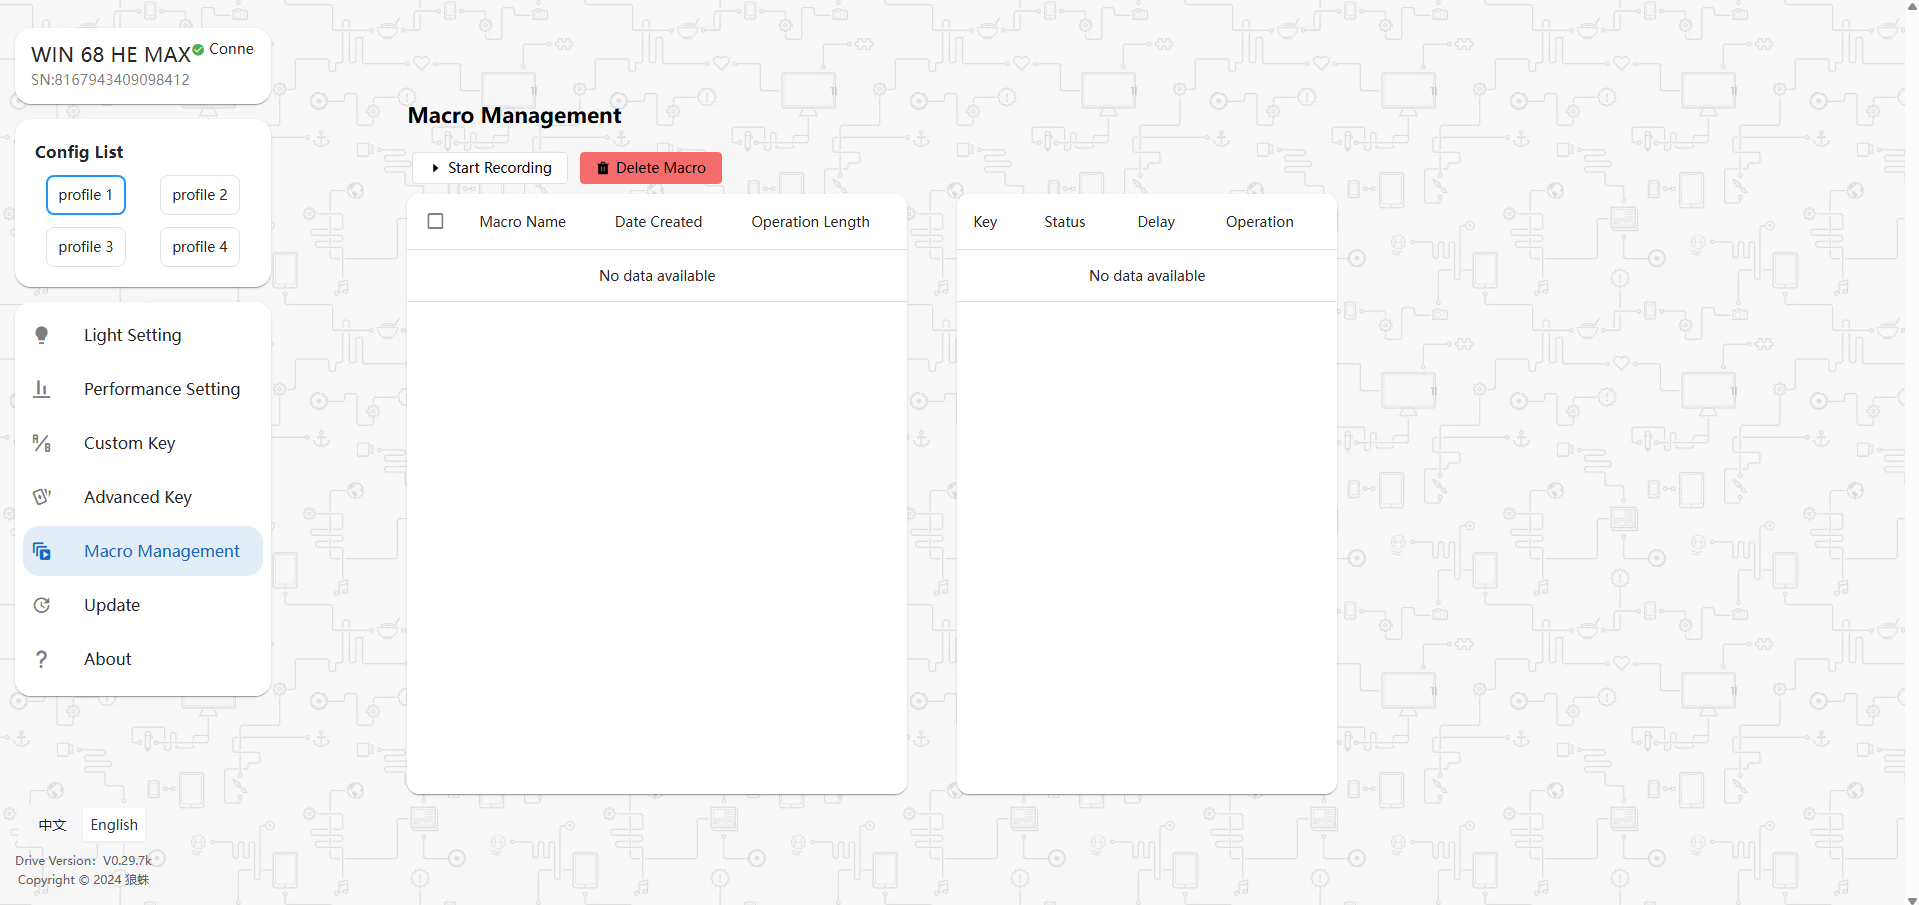Click the Advanced Key icon
1919x905 pixels.
[42, 497]
